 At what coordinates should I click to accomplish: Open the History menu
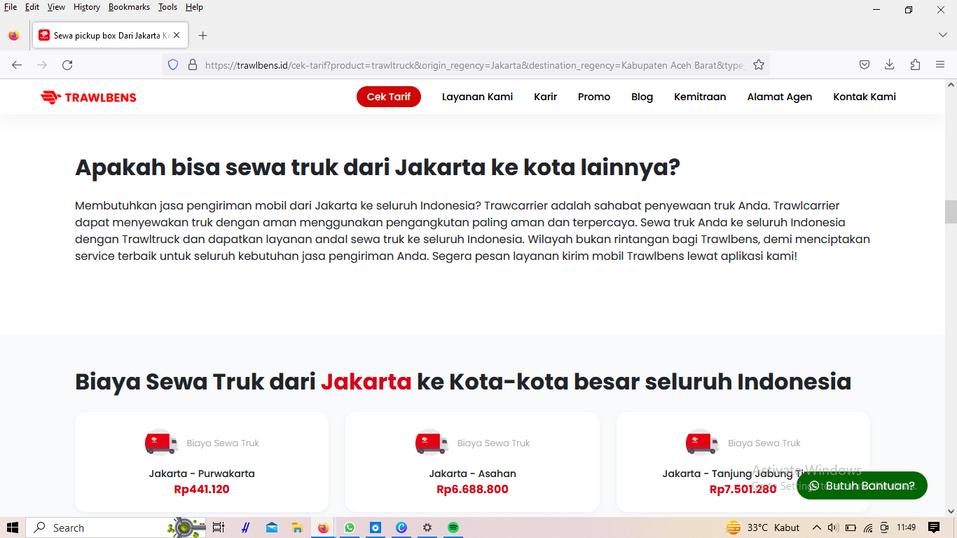pyautogui.click(x=86, y=7)
